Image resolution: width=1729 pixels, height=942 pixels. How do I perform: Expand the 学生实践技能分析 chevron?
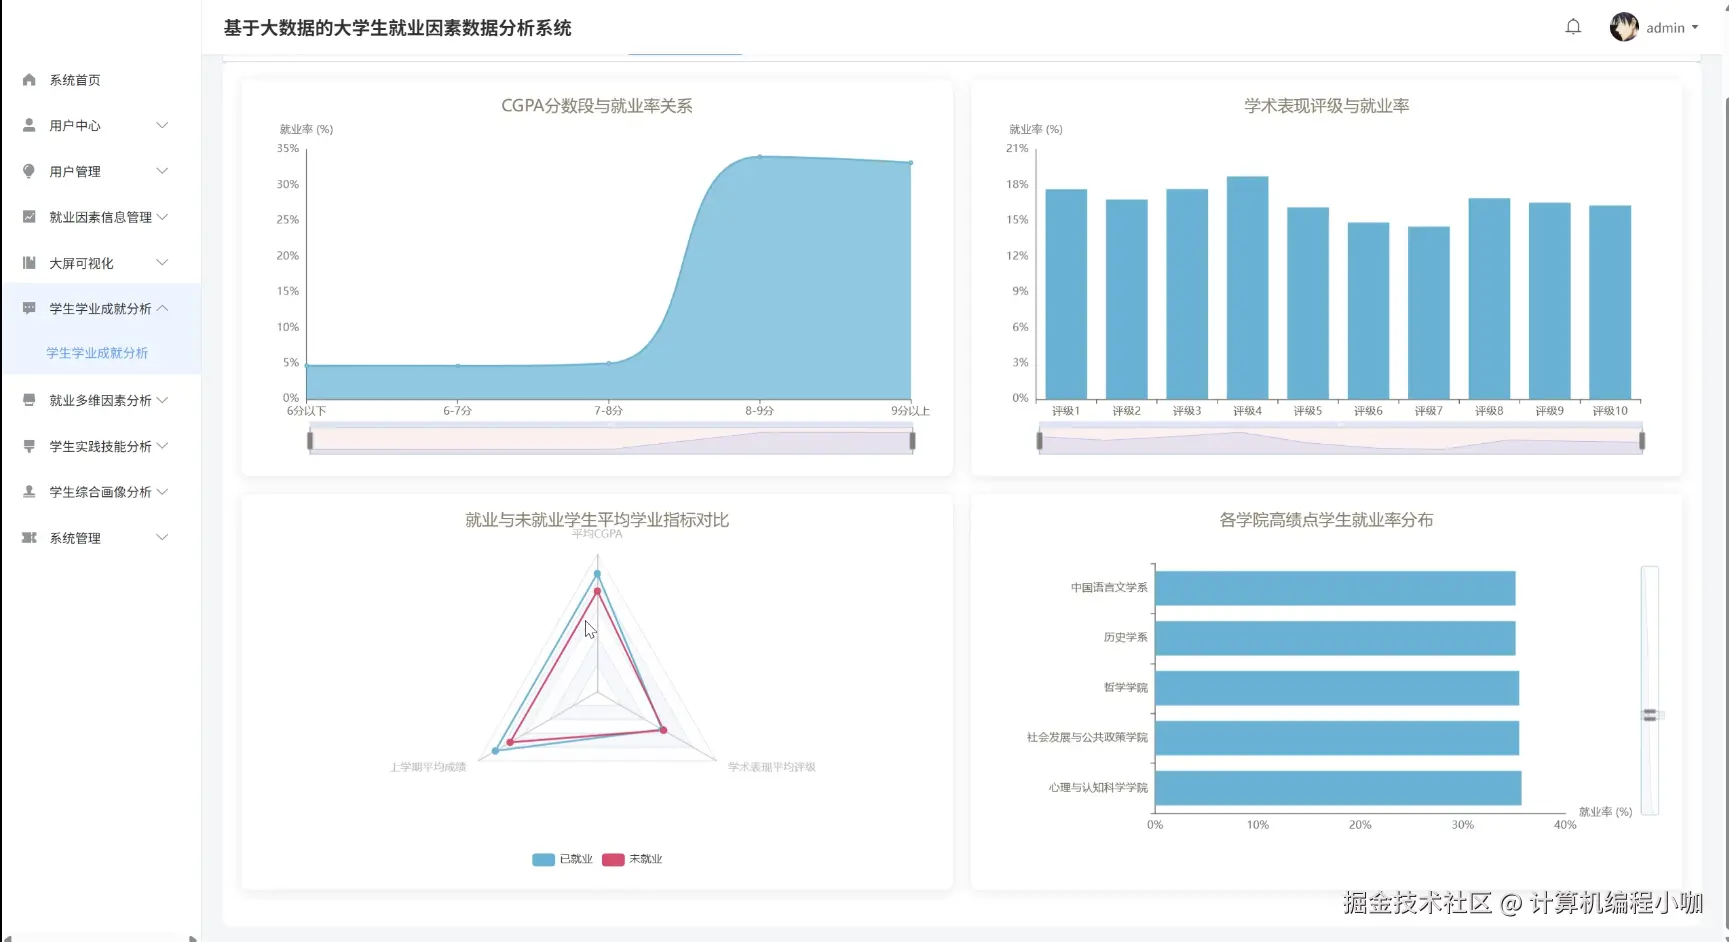162,446
